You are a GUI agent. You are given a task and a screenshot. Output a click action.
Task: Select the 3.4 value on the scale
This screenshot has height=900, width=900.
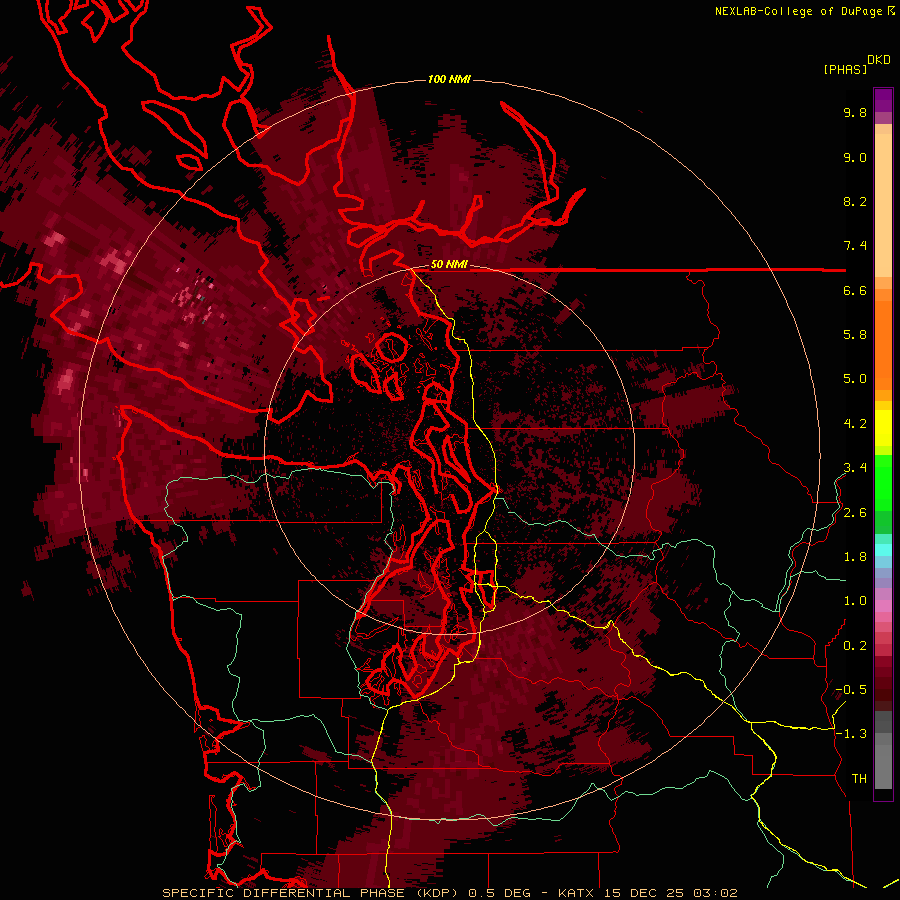tap(855, 468)
